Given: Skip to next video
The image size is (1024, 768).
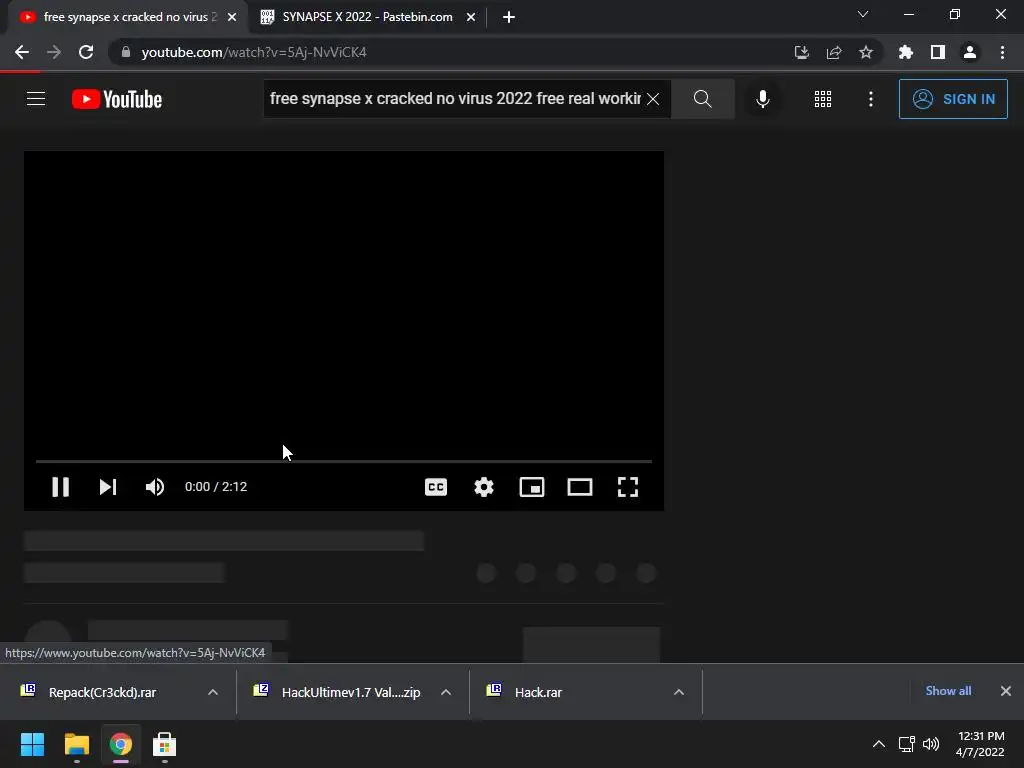Looking at the screenshot, I should [108, 487].
